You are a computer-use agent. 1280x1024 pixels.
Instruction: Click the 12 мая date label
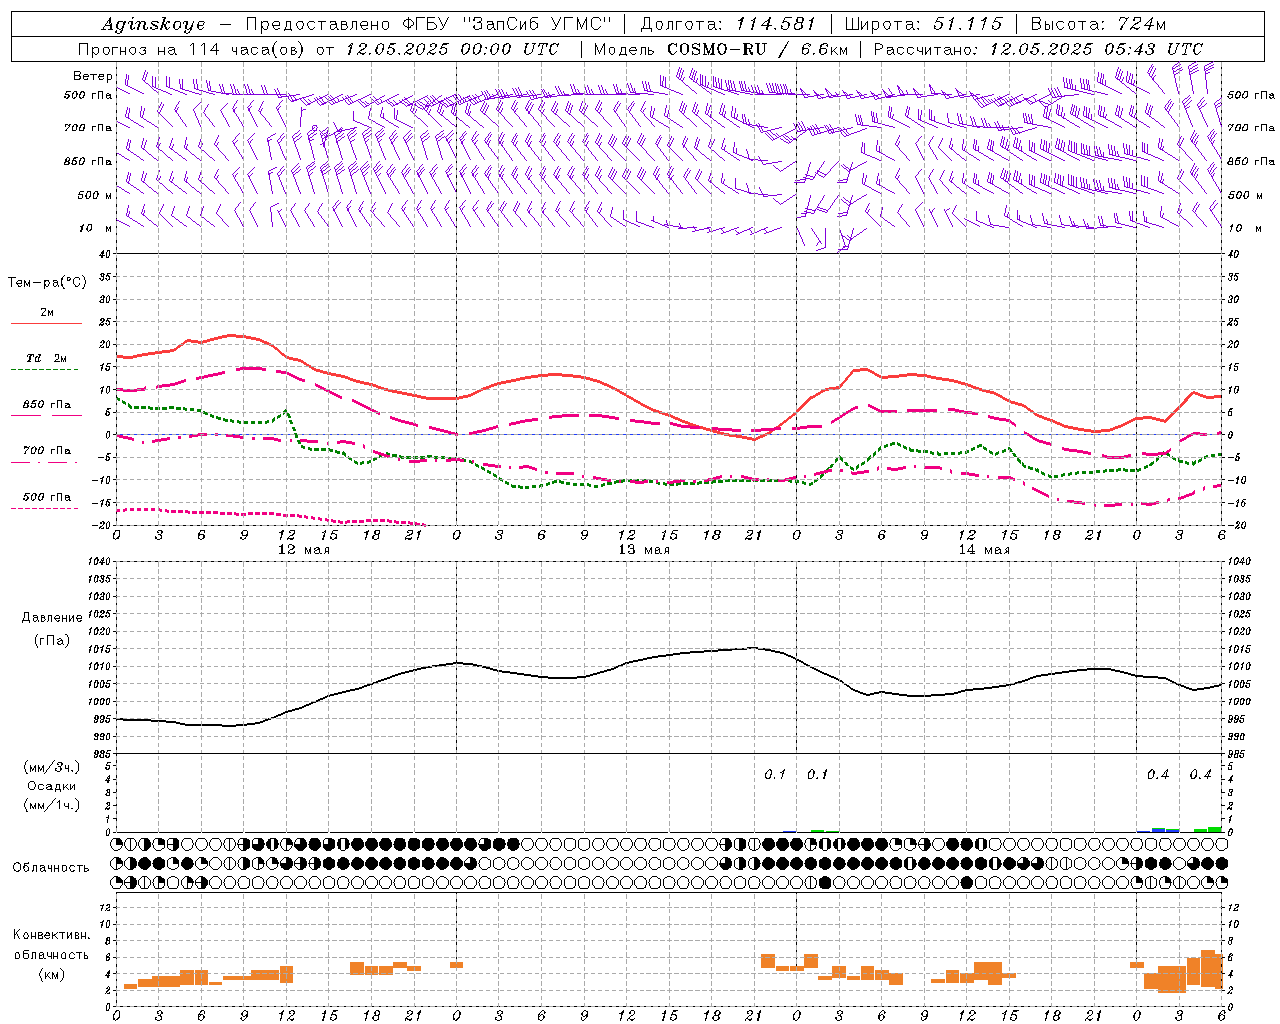(x=304, y=550)
